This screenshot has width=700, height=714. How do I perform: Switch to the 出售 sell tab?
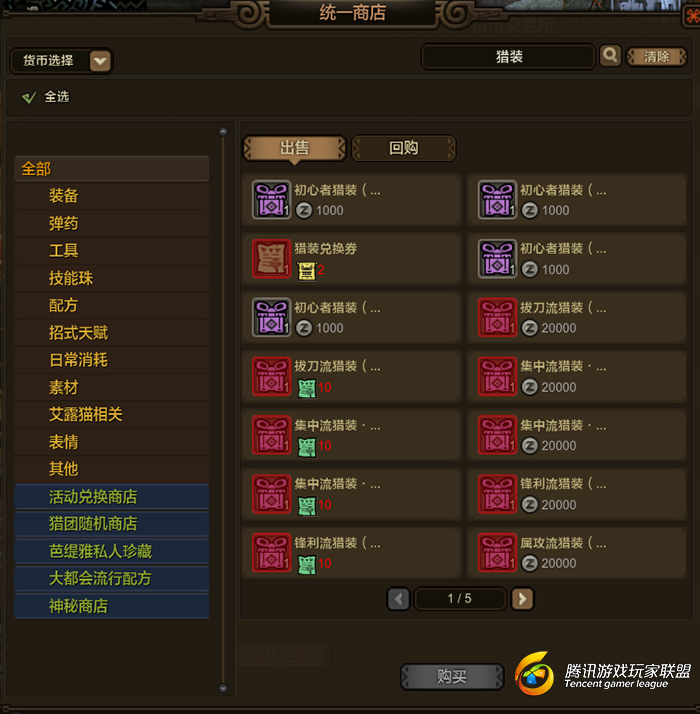tap(295, 148)
